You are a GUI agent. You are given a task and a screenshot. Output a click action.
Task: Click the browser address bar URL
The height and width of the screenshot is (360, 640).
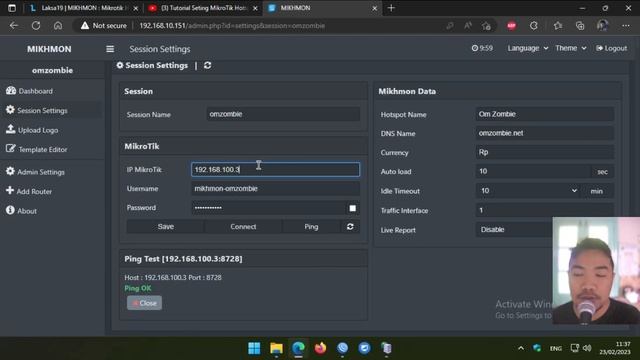pyautogui.click(x=232, y=26)
